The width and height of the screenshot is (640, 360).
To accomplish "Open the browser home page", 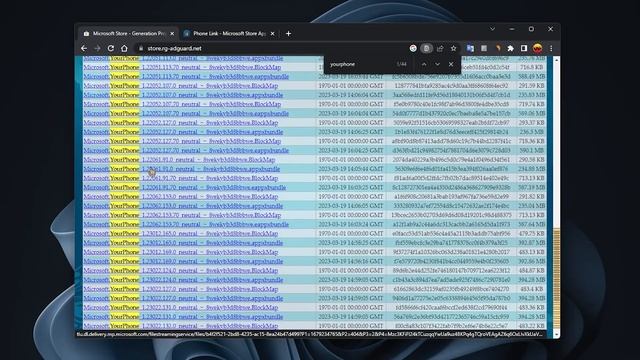I will coord(124,48).
